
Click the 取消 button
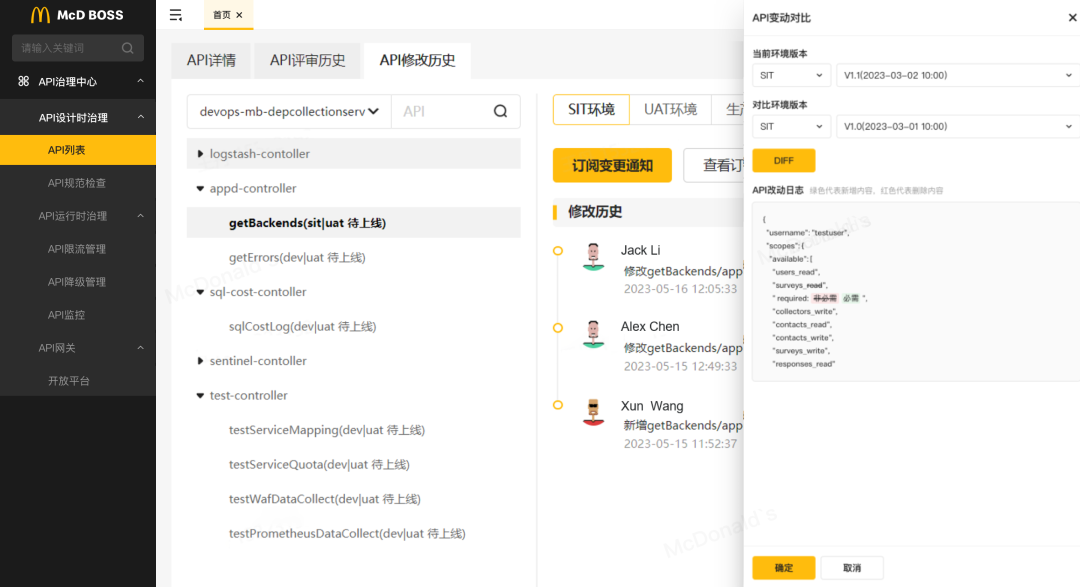point(852,568)
